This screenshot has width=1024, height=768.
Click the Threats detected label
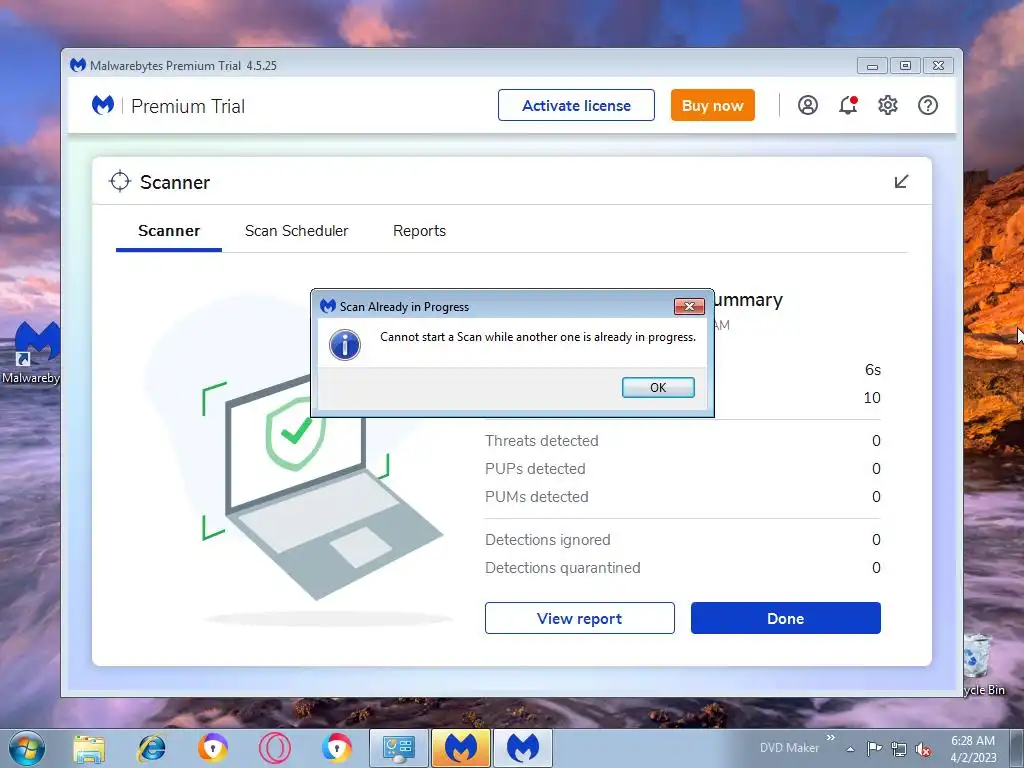point(541,441)
